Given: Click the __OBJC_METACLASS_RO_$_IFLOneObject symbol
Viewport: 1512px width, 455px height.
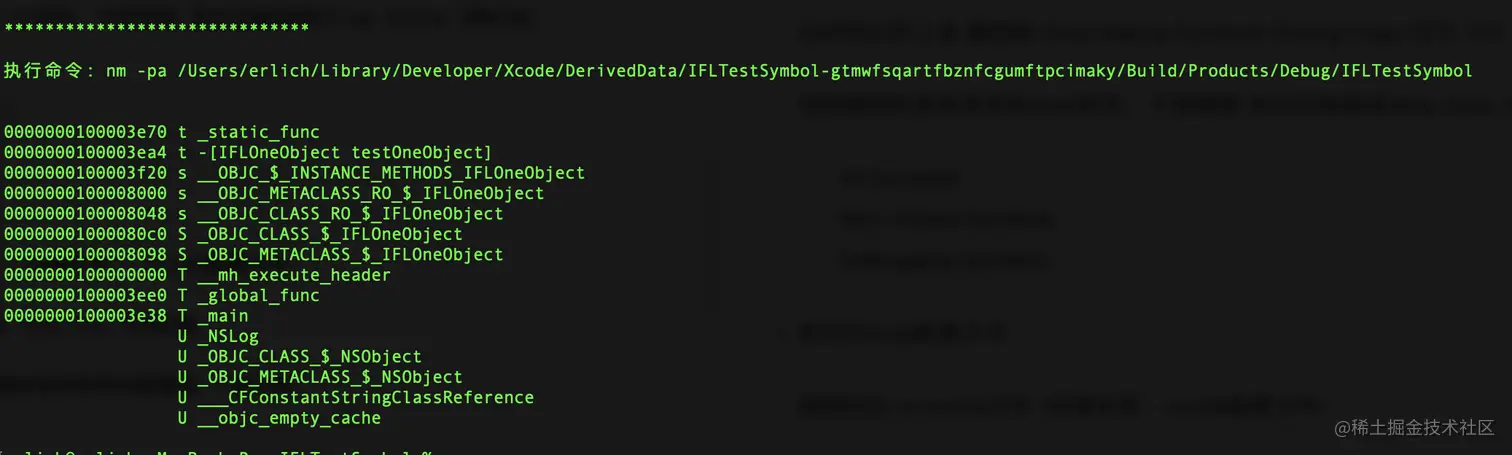Looking at the screenshot, I should point(371,193).
